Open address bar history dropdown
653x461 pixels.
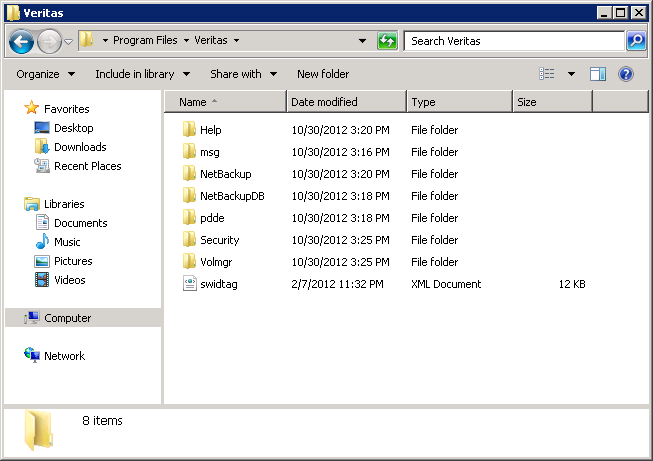(362, 41)
